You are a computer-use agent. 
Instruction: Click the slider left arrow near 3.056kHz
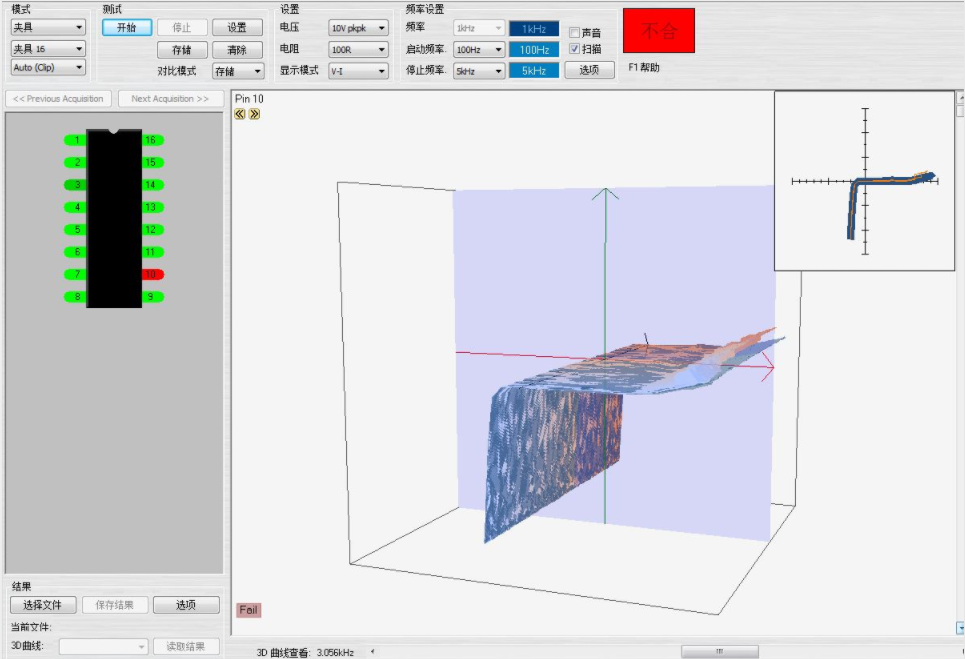click(372, 652)
